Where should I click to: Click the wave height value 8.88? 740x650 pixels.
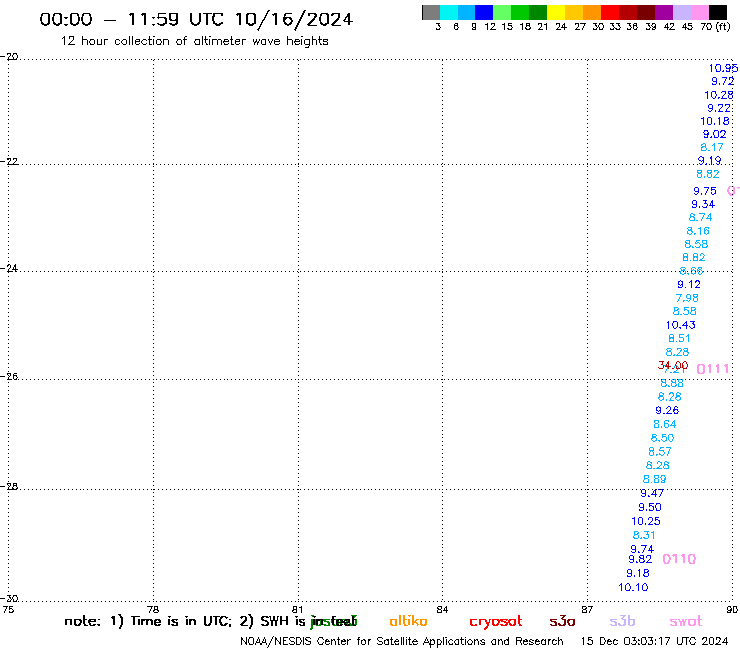(672, 383)
